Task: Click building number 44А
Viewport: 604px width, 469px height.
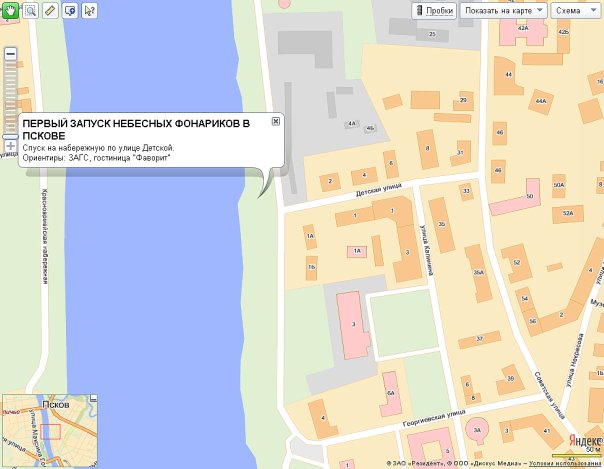Action: (541, 101)
